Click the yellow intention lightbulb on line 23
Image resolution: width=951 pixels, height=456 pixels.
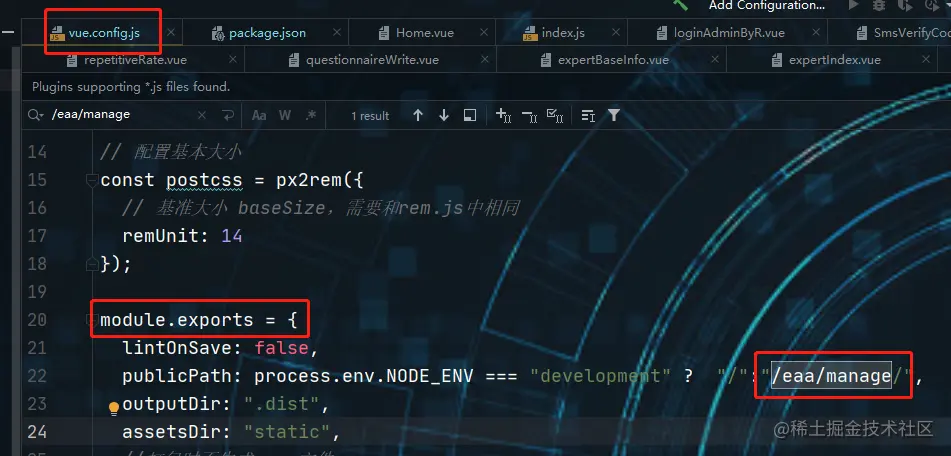tap(113, 408)
